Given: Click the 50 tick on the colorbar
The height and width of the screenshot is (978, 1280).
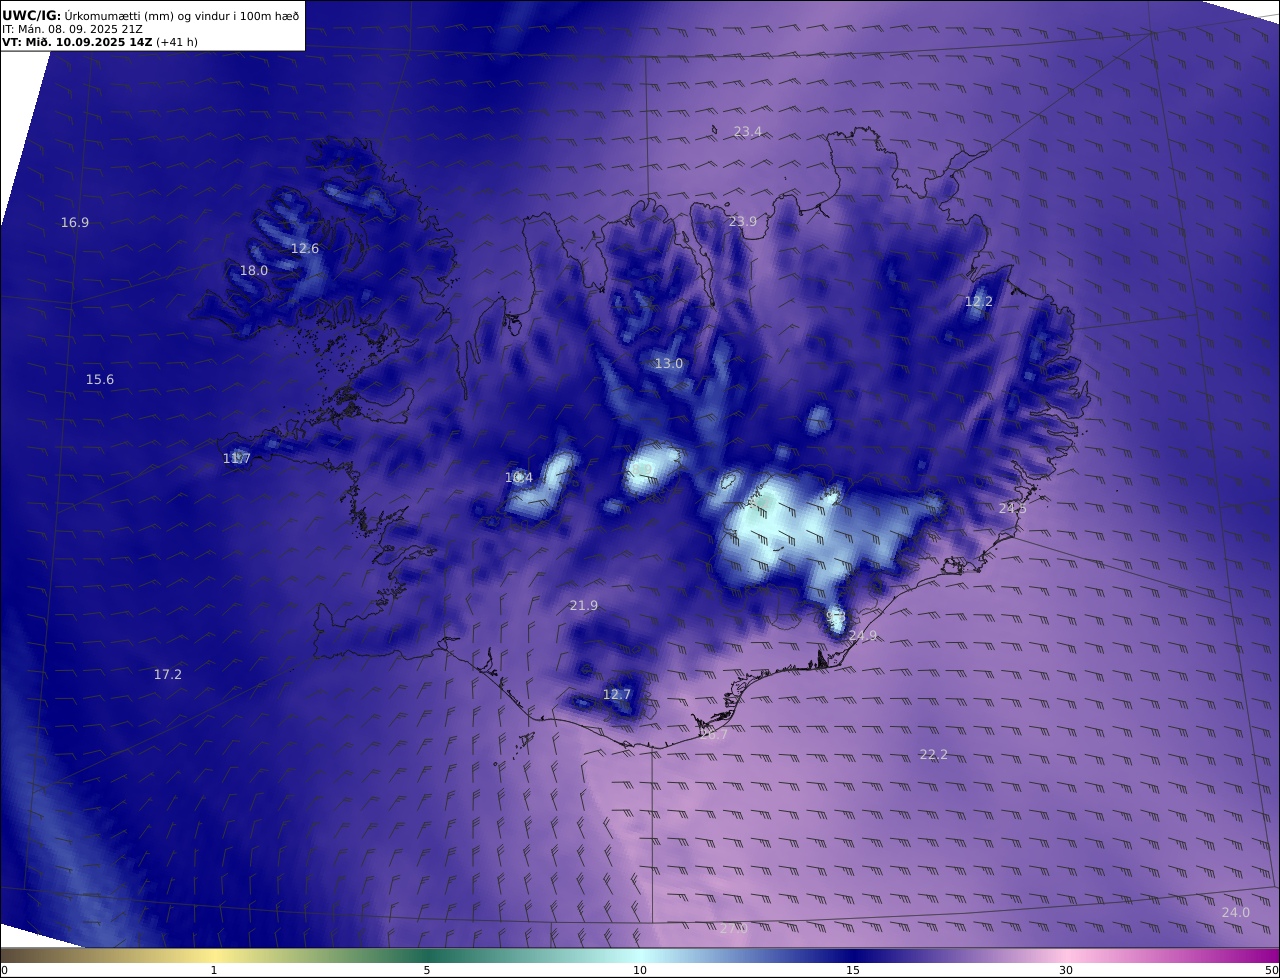Looking at the screenshot, I should (x=1272, y=970).
